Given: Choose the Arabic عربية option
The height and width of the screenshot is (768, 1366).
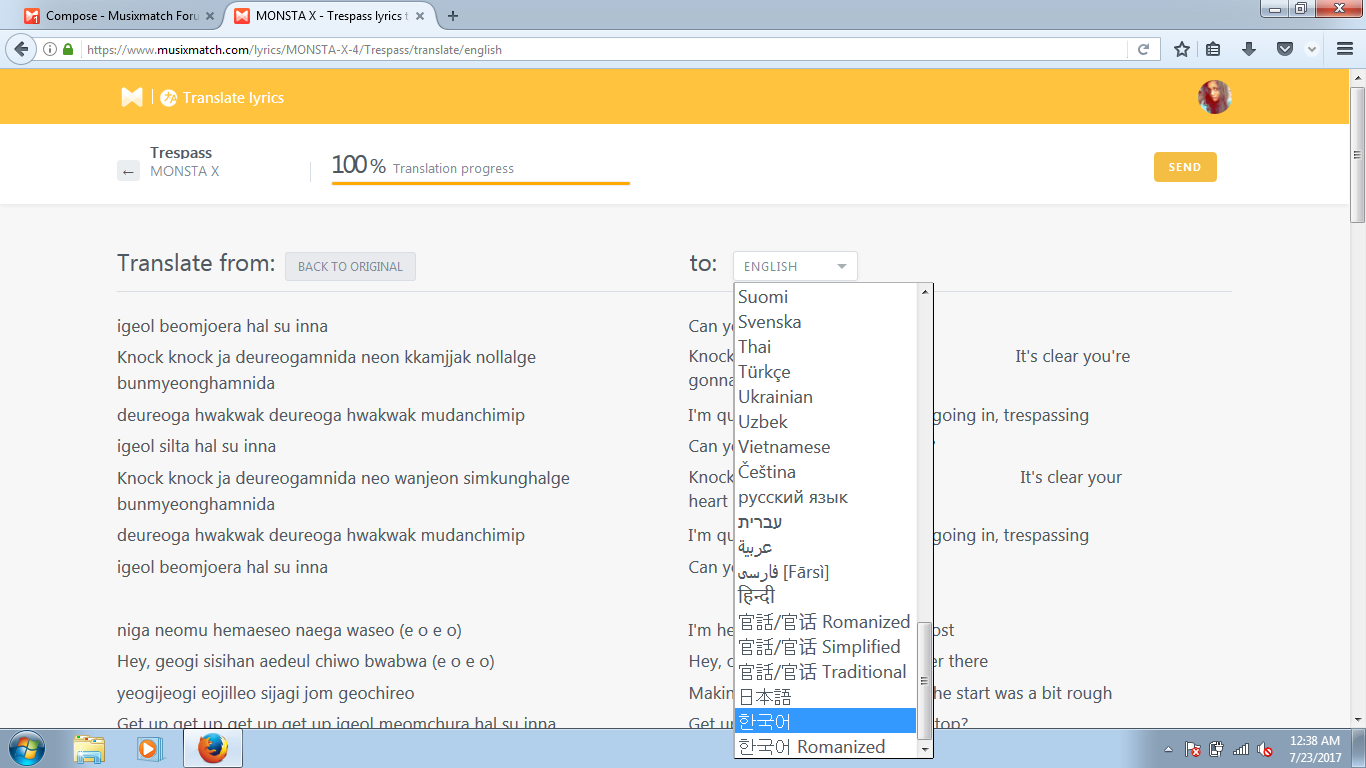Looking at the screenshot, I should [x=826, y=547].
